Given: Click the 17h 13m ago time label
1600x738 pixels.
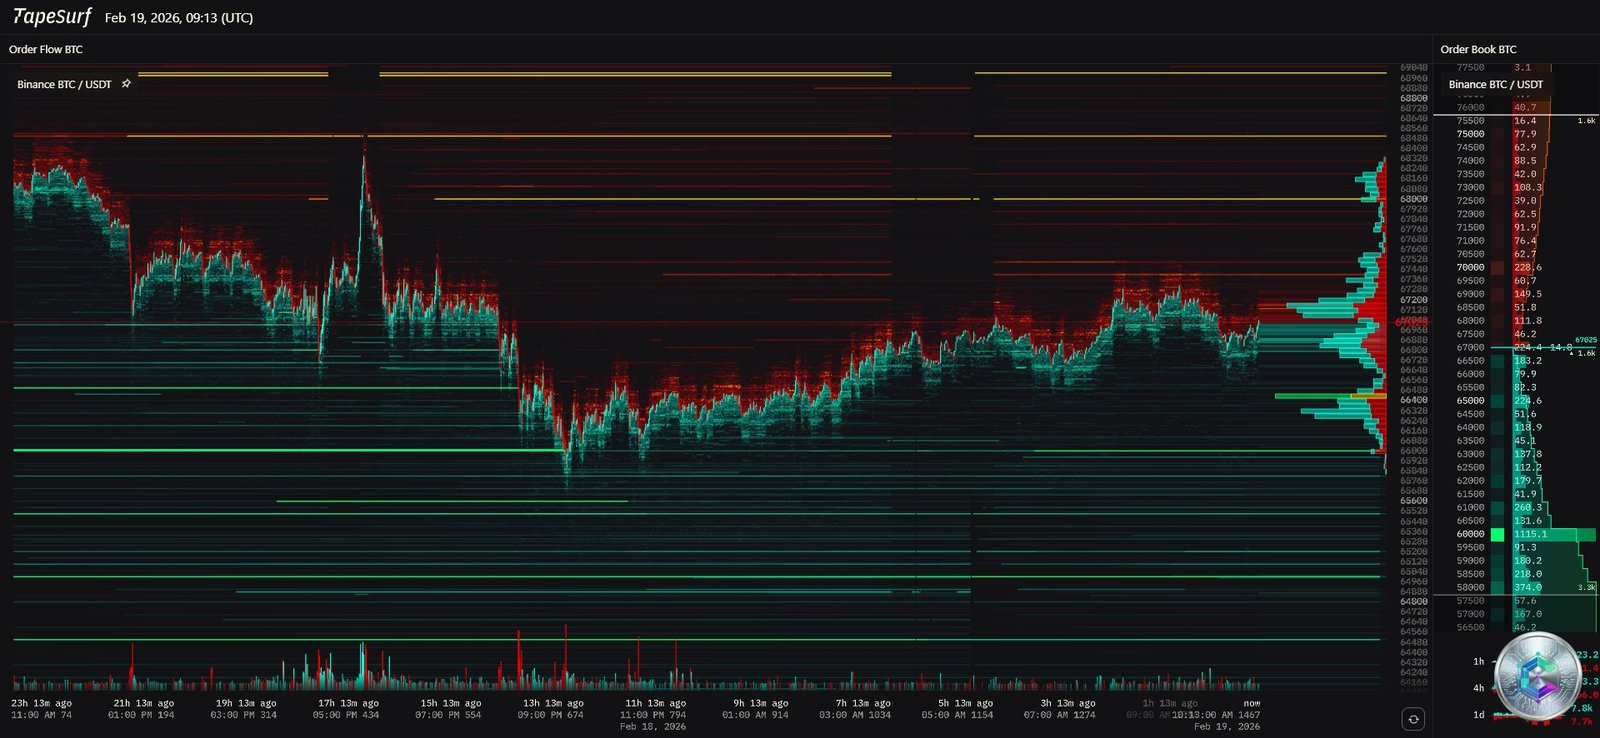Looking at the screenshot, I should pyautogui.click(x=348, y=703).
